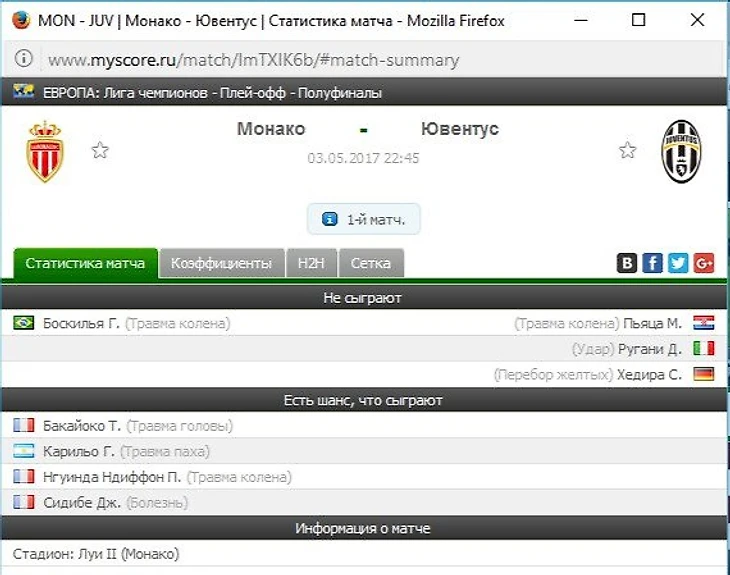This screenshot has height=575, width=730.
Task: Share match on Google Plus icon
Action: click(x=703, y=263)
